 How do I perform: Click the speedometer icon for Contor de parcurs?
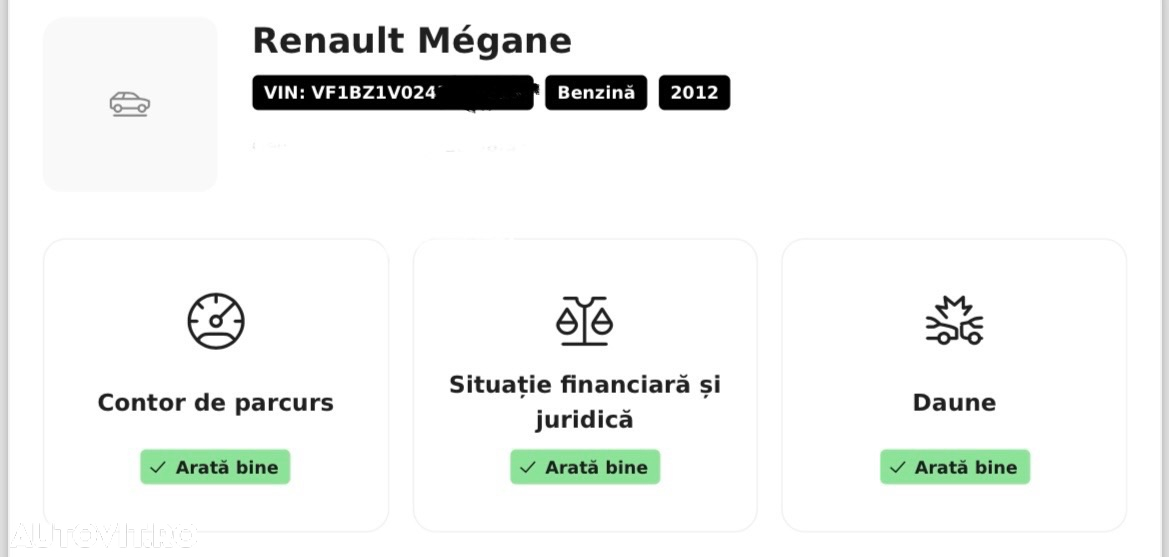point(215,321)
